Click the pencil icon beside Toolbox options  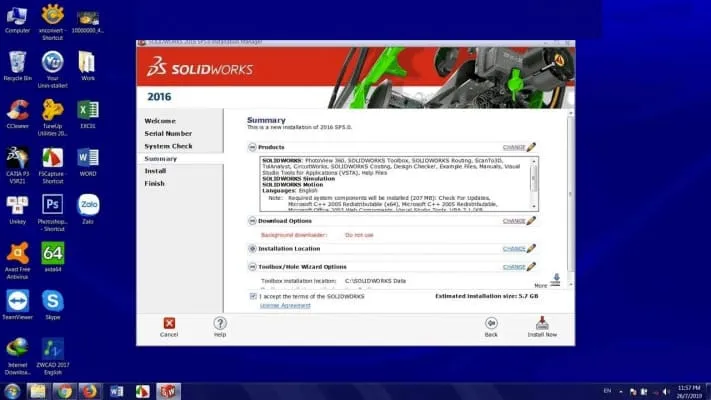point(531,266)
